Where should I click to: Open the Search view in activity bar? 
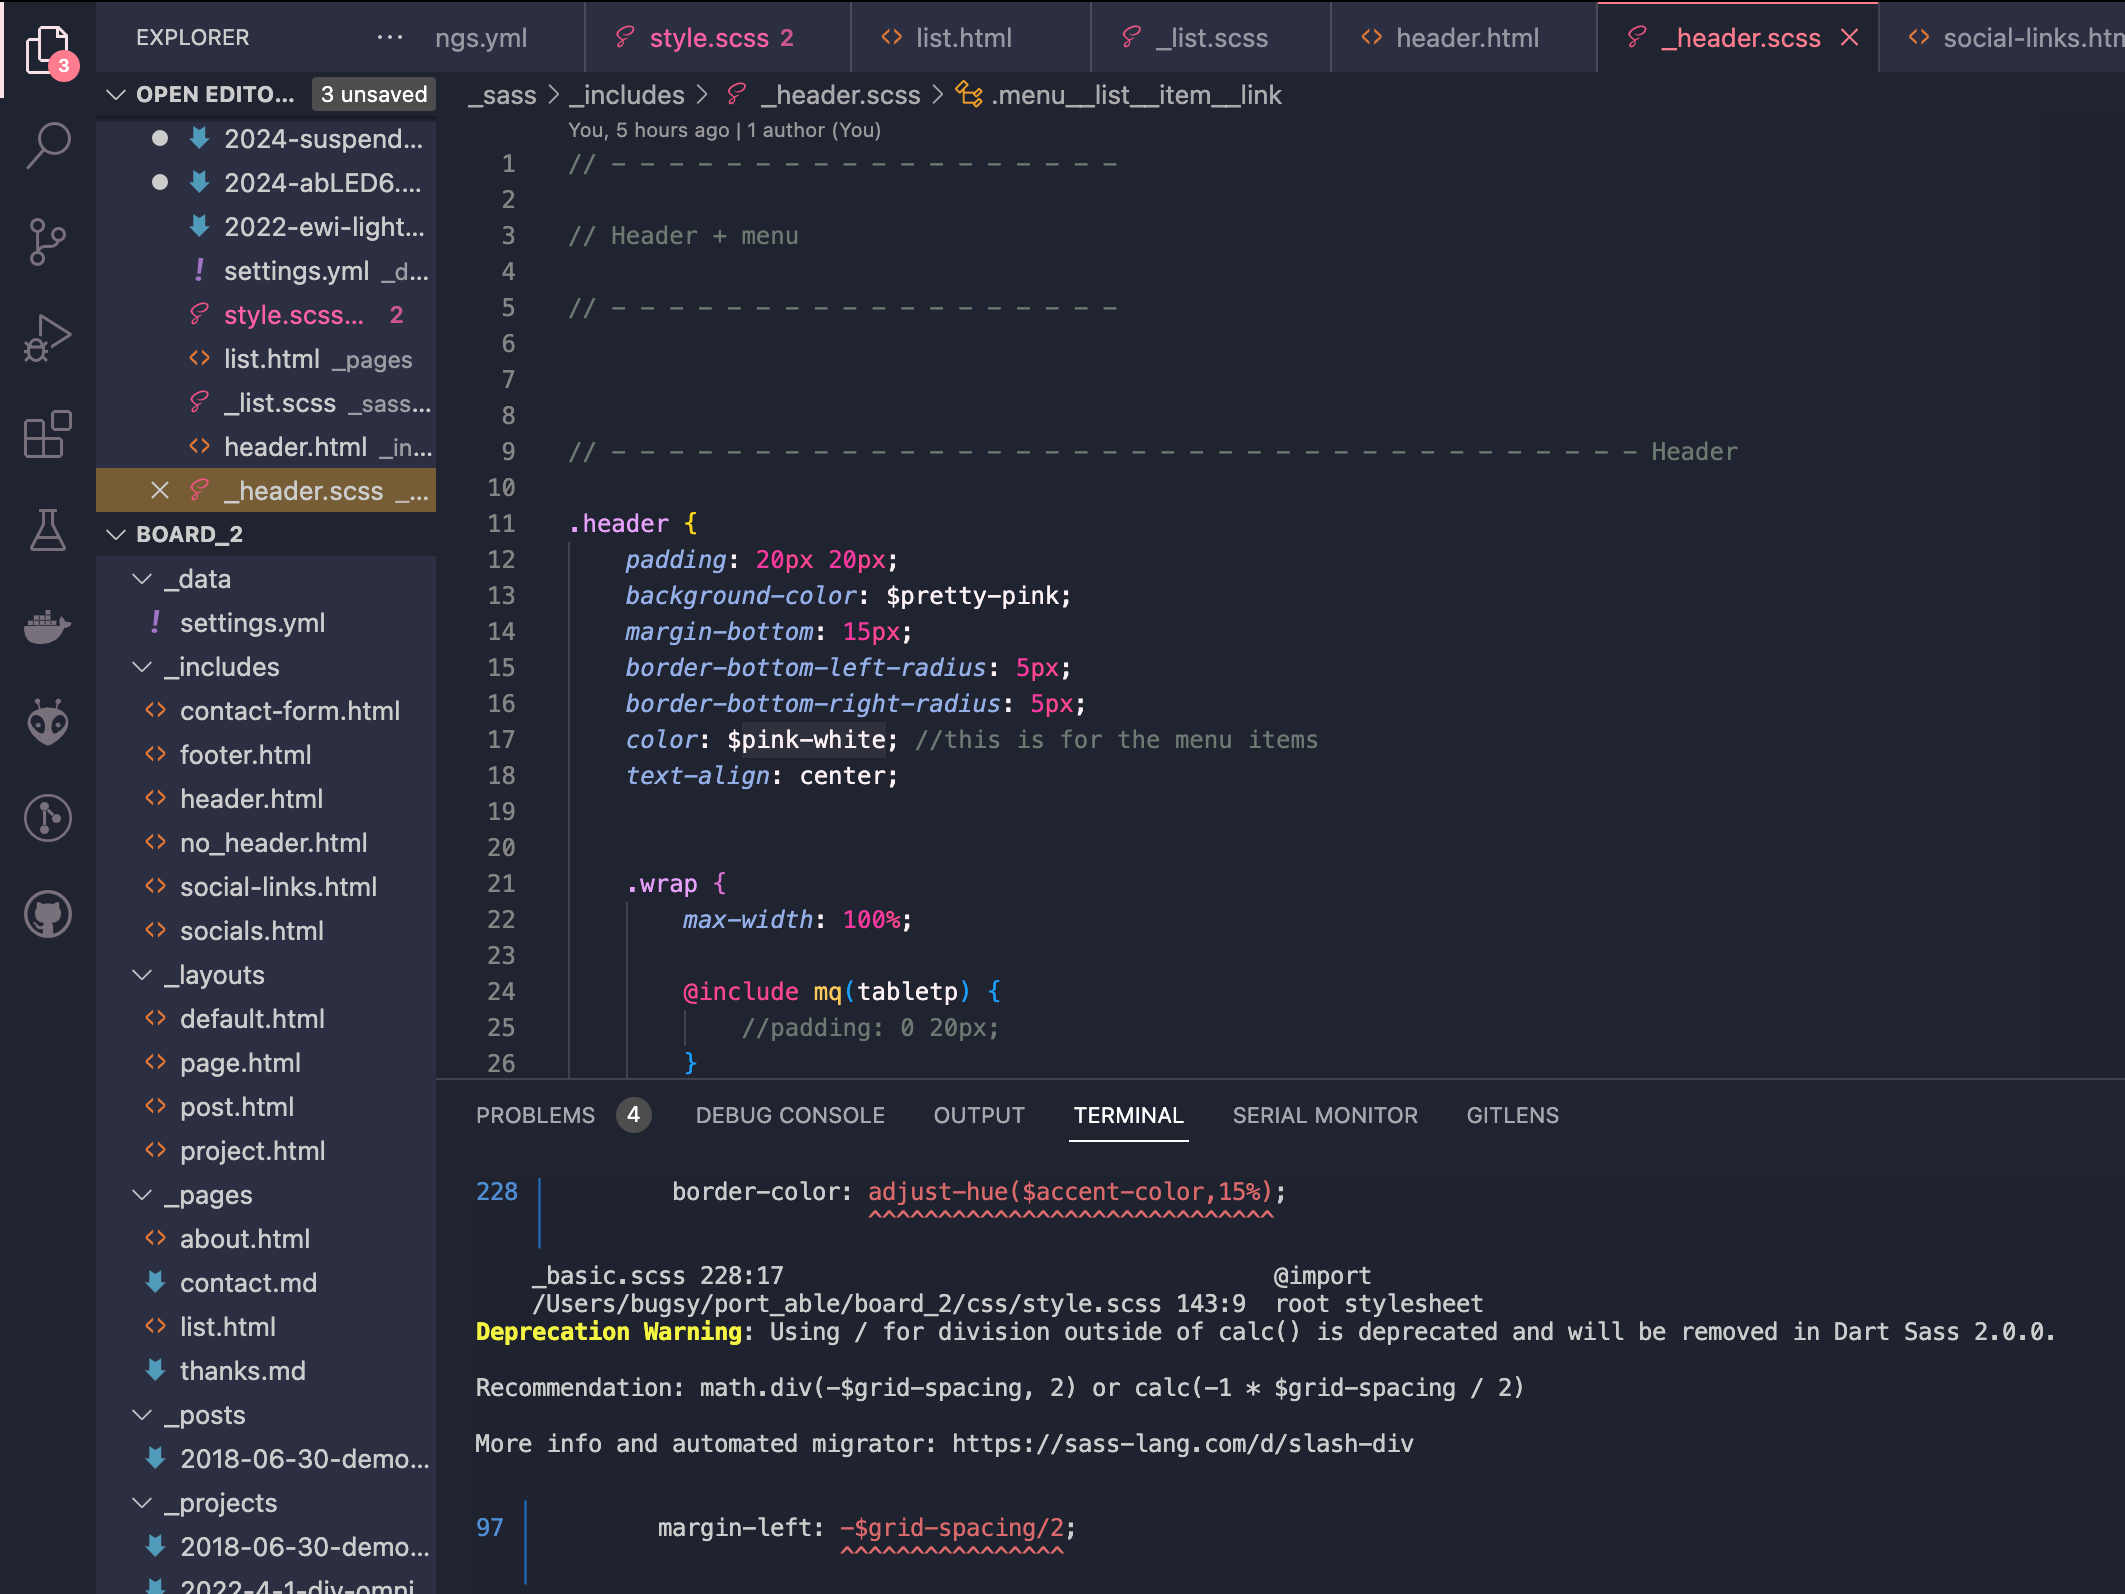pyautogui.click(x=47, y=145)
